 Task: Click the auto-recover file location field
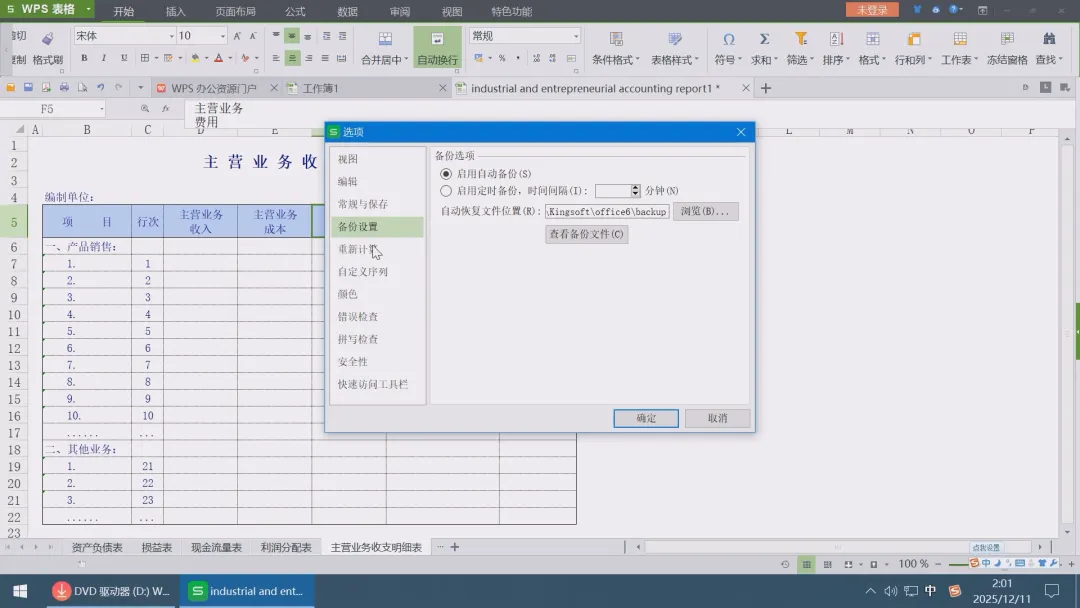[x=607, y=211]
